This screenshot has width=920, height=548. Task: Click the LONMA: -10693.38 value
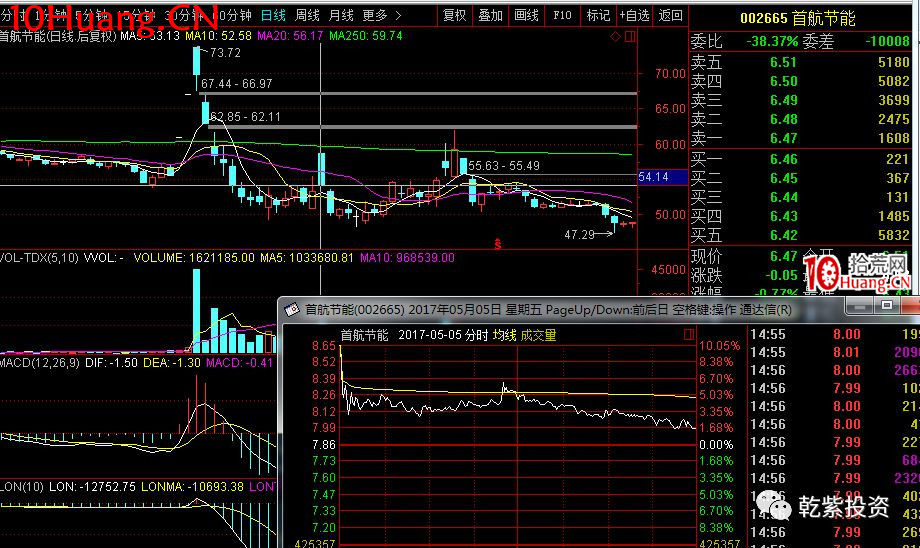[x=192, y=486]
